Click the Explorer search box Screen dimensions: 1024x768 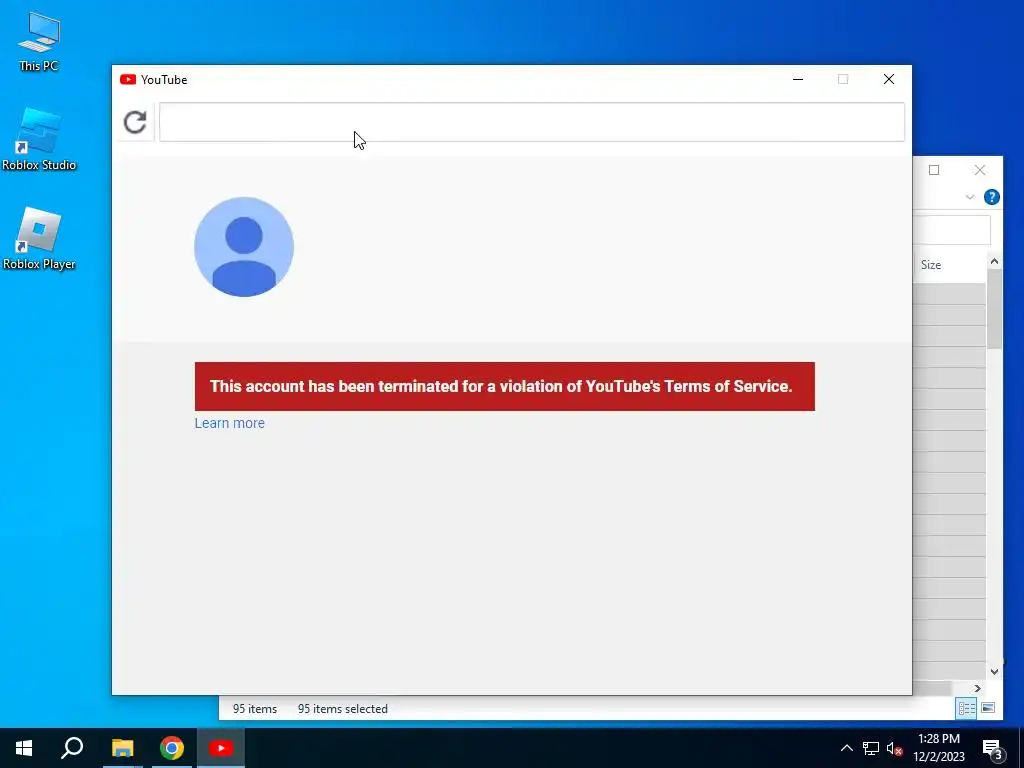pos(952,231)
